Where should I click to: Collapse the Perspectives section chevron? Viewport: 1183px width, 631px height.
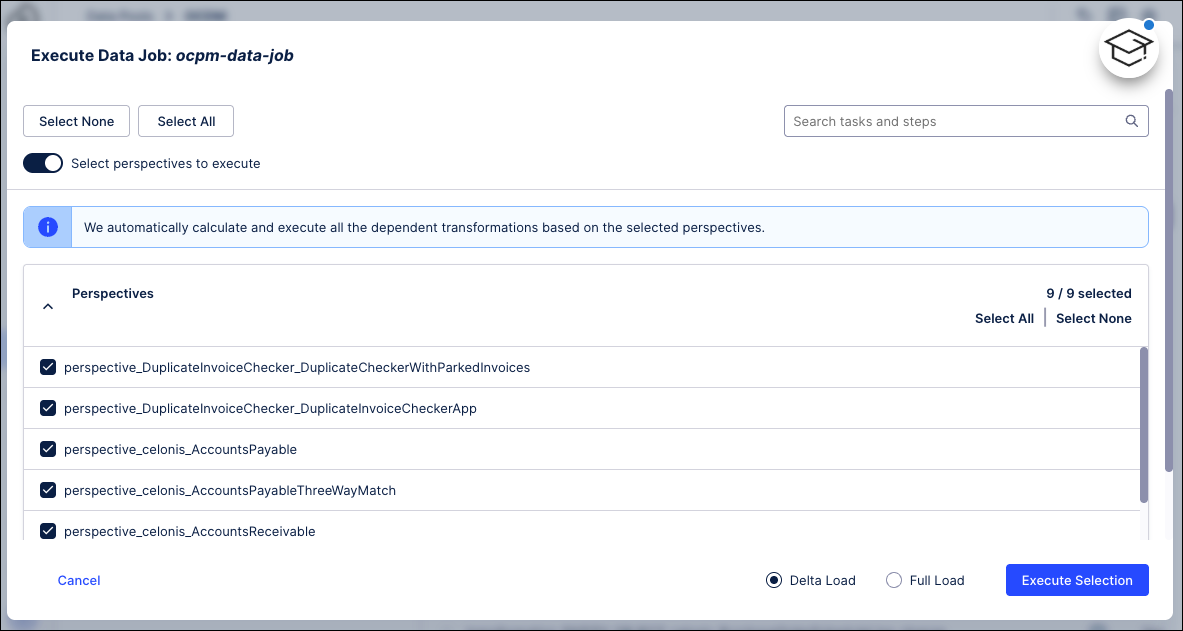47,307
